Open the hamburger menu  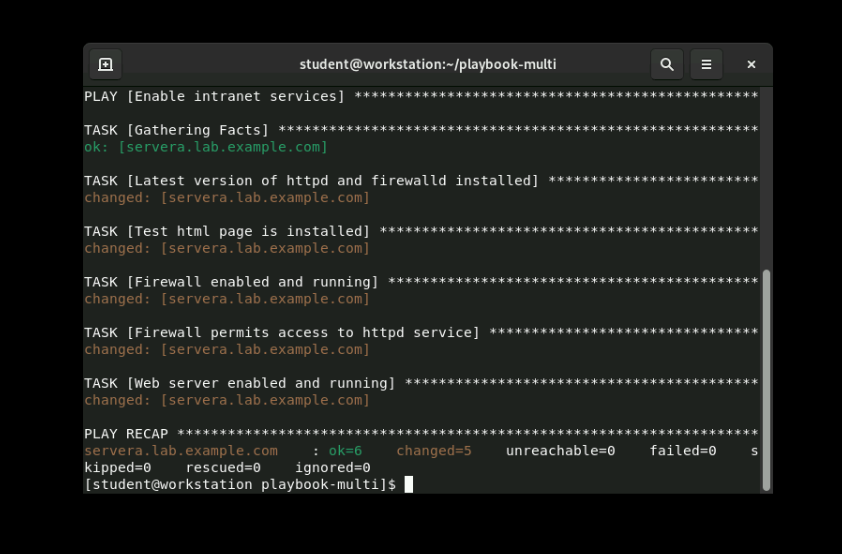(x=706, y=64)
